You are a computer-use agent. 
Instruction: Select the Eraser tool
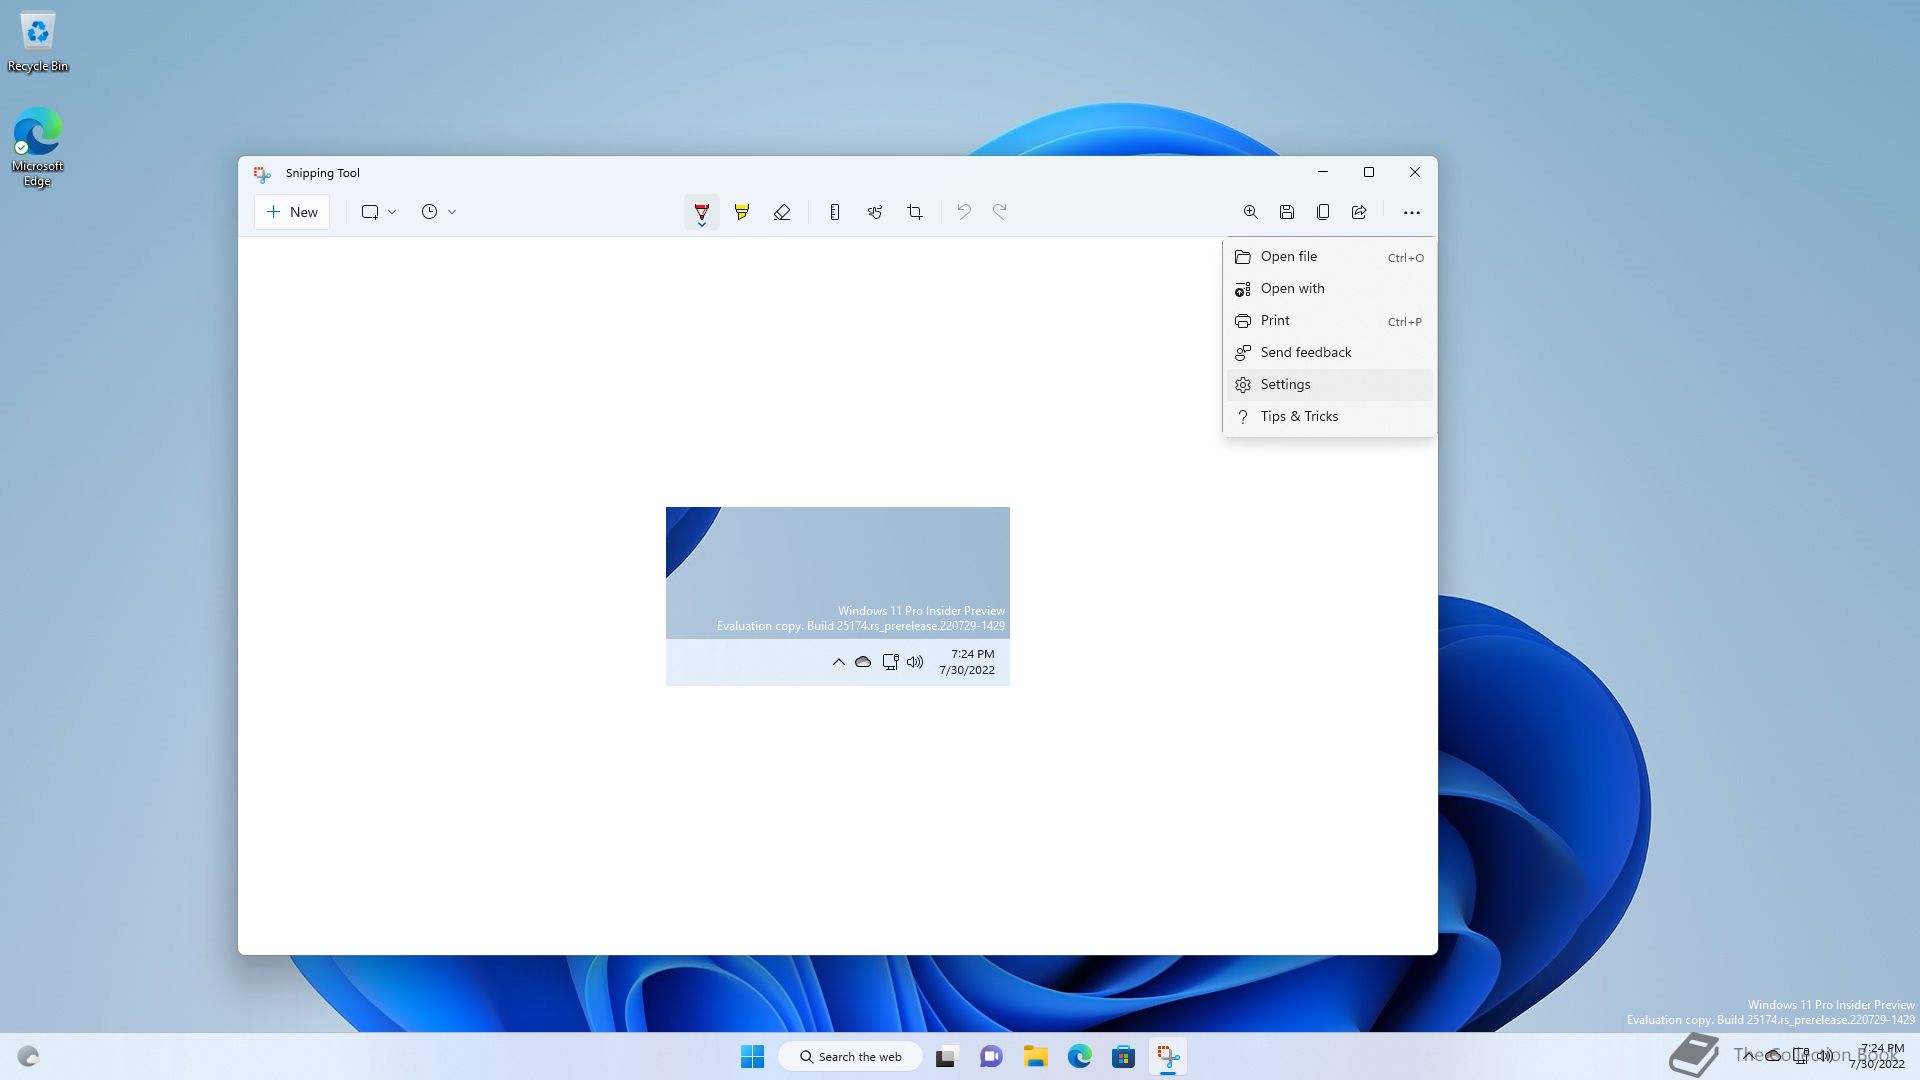(782, 212)
